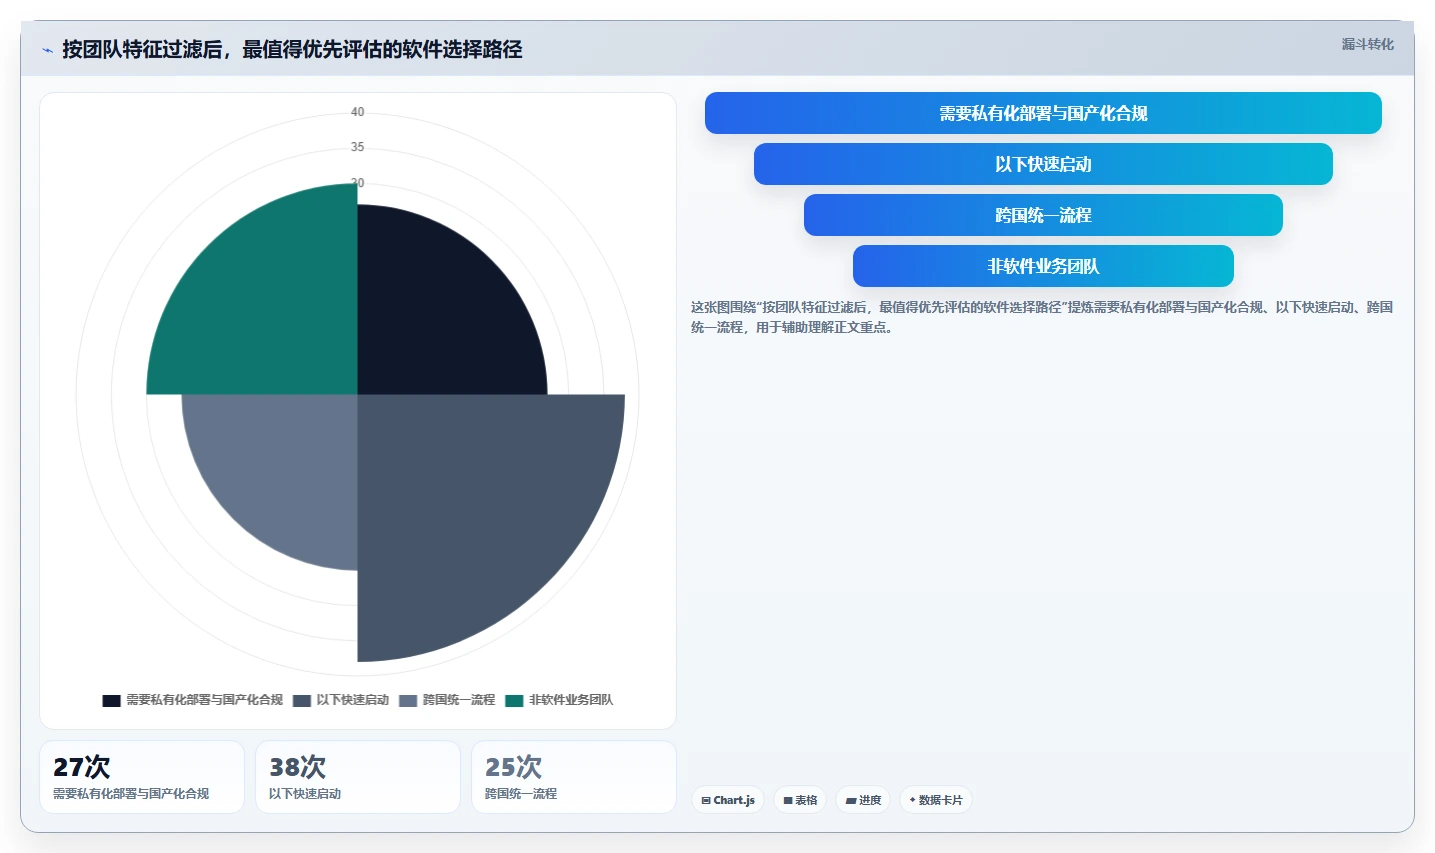Toggle legend swatch for 非软件业务团队
The width and height of the screenshot is (1435, 853).
pyautogui.click(x=514, y=700)
